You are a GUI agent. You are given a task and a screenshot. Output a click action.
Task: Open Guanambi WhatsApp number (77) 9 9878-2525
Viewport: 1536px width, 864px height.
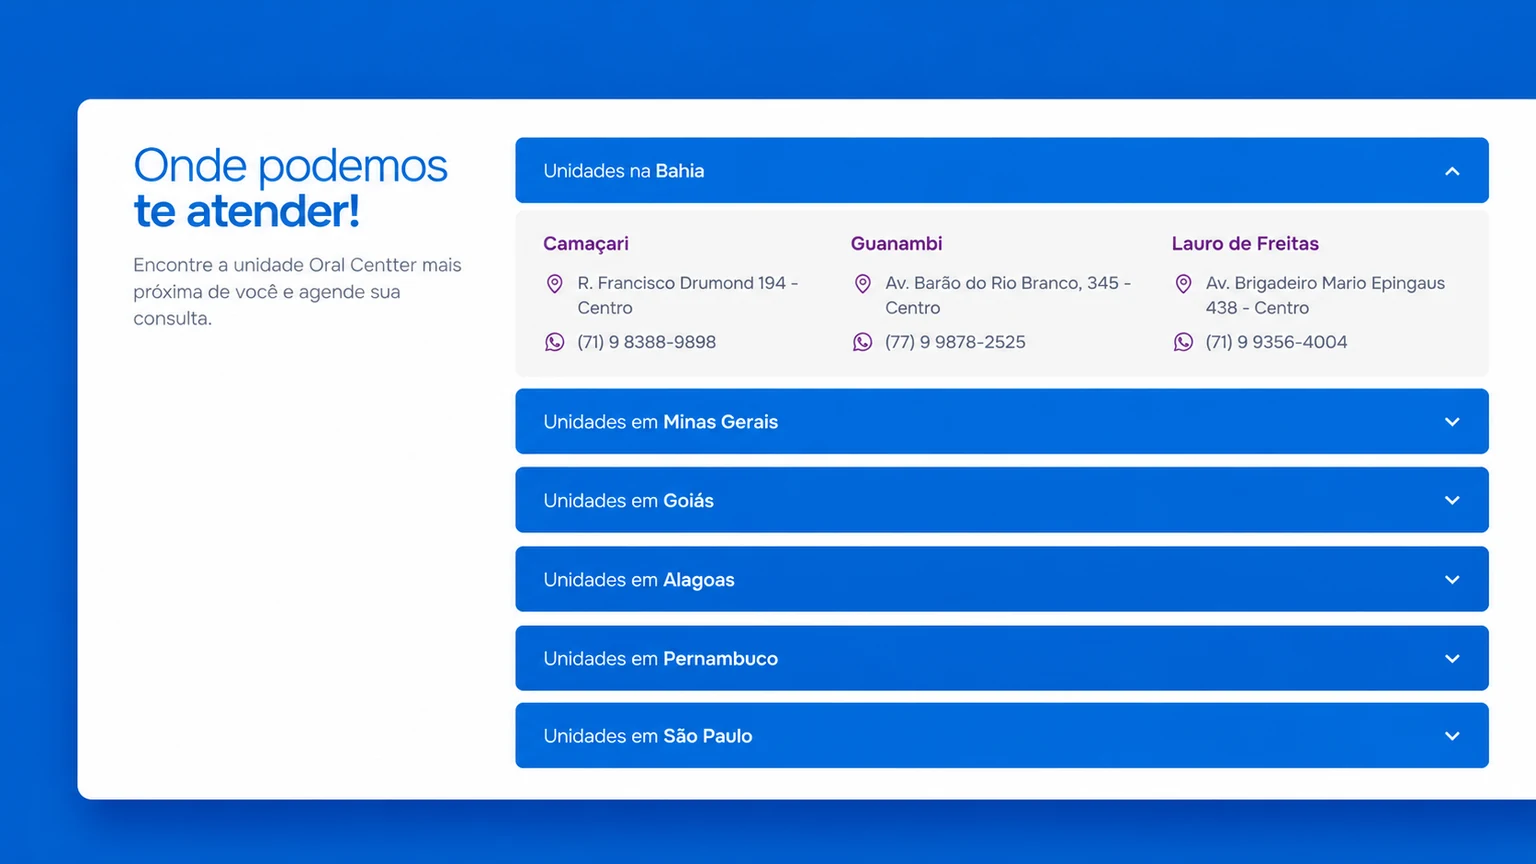point(955,342)
